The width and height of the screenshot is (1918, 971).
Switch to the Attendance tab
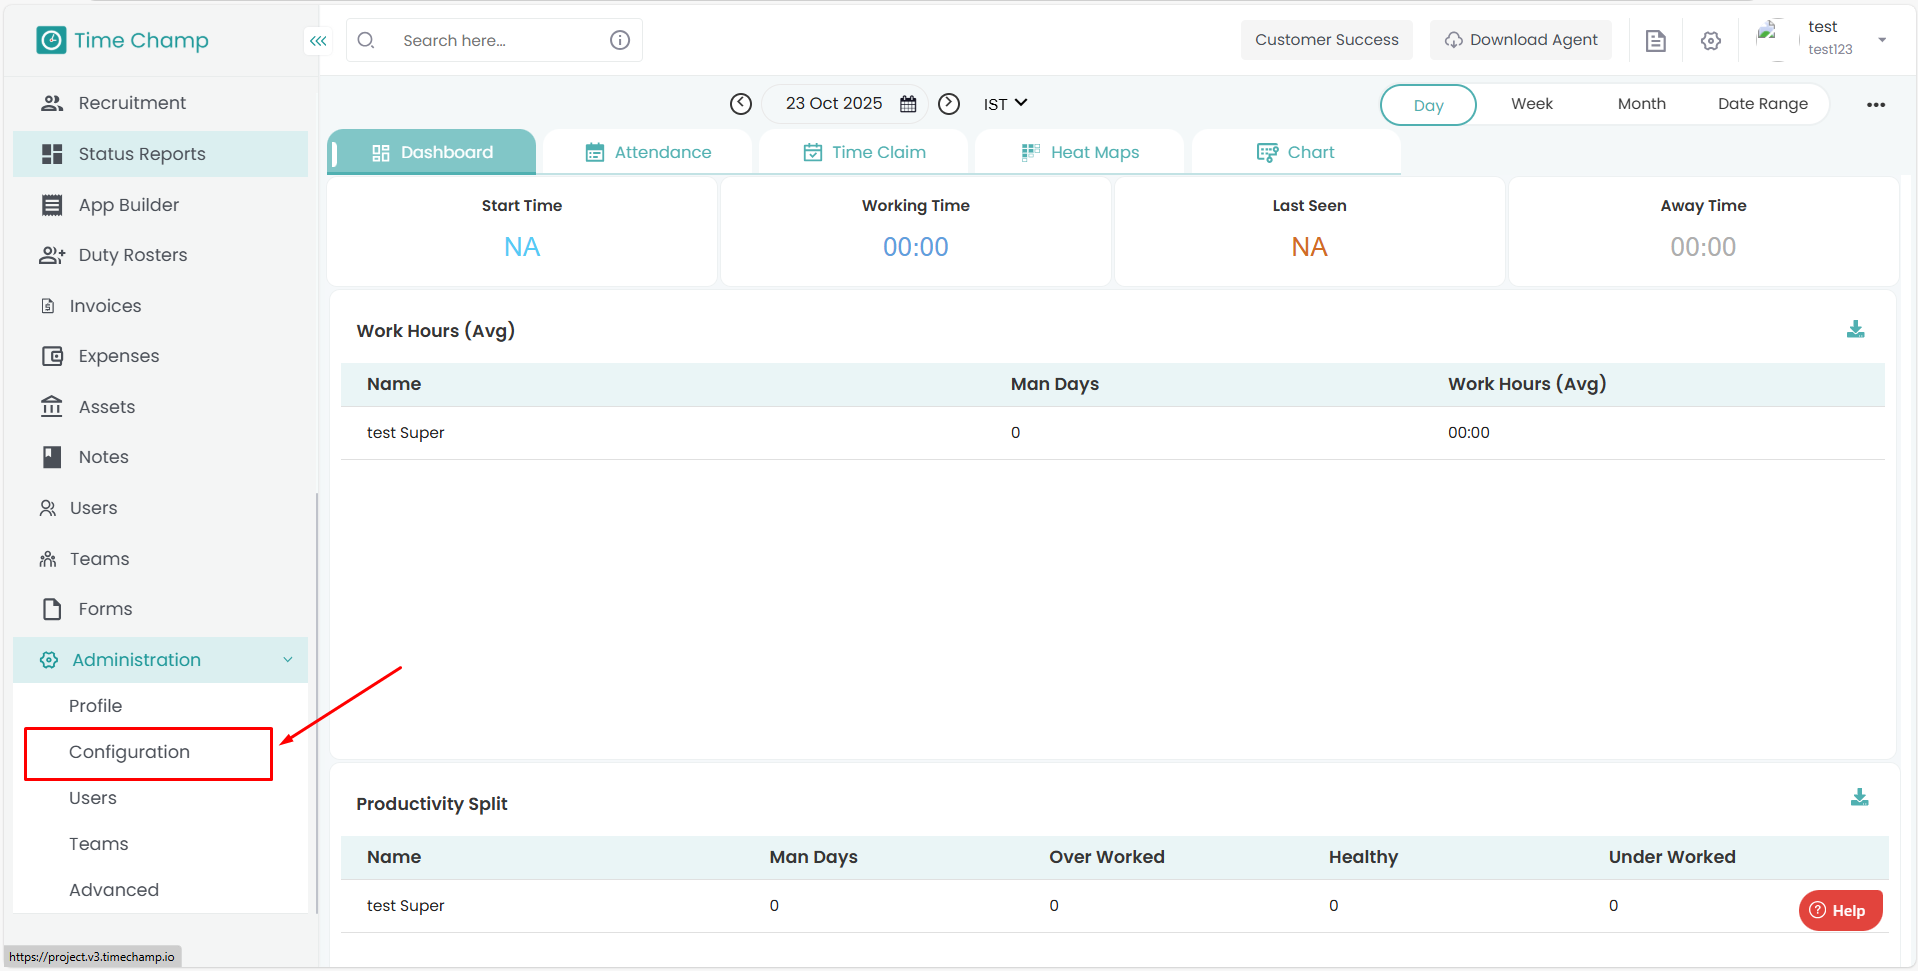click(x=648, y=152)
